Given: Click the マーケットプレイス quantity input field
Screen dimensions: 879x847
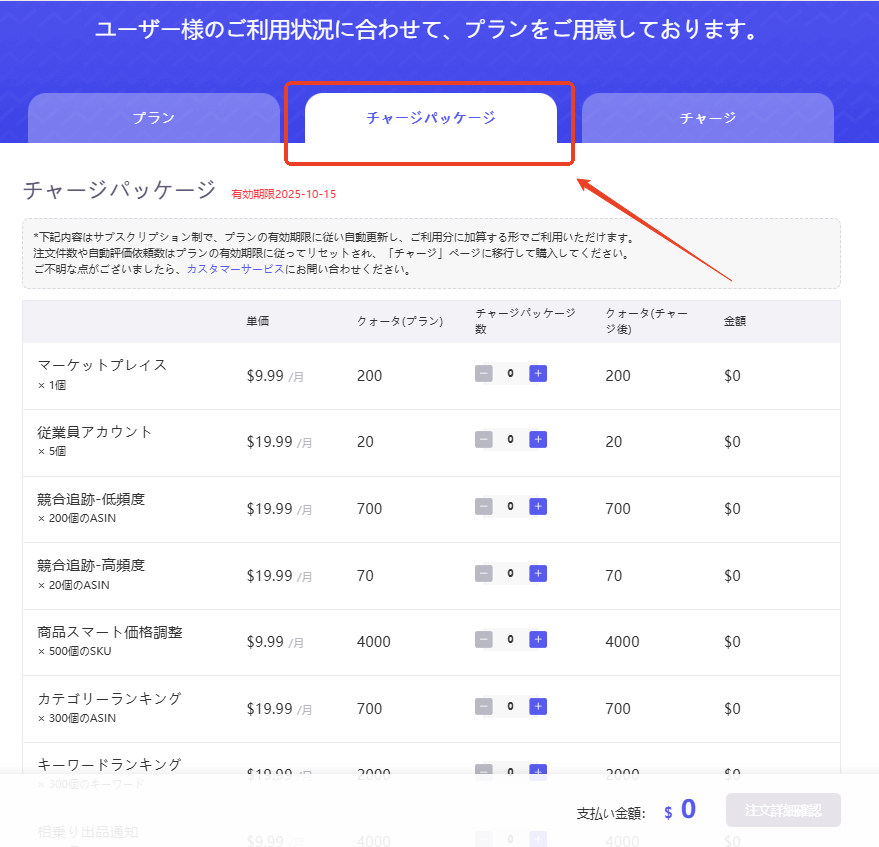Looking at the screenshot, I should click(x=511, y=373).
